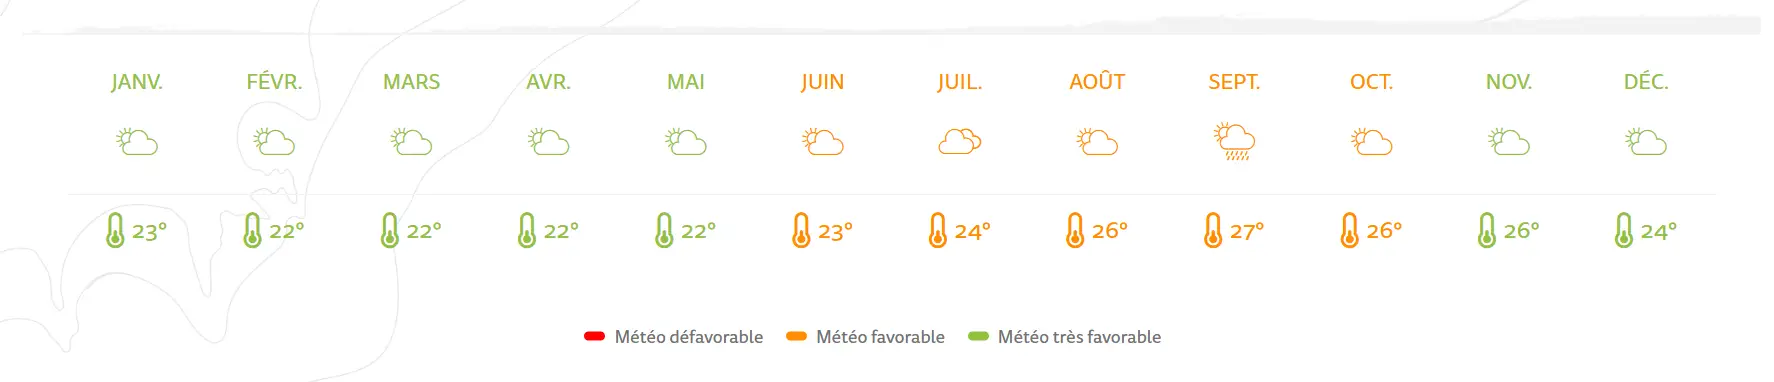Select the MARS month label
The height and width of the screenshot is (382, 1774).
[411, 82]
